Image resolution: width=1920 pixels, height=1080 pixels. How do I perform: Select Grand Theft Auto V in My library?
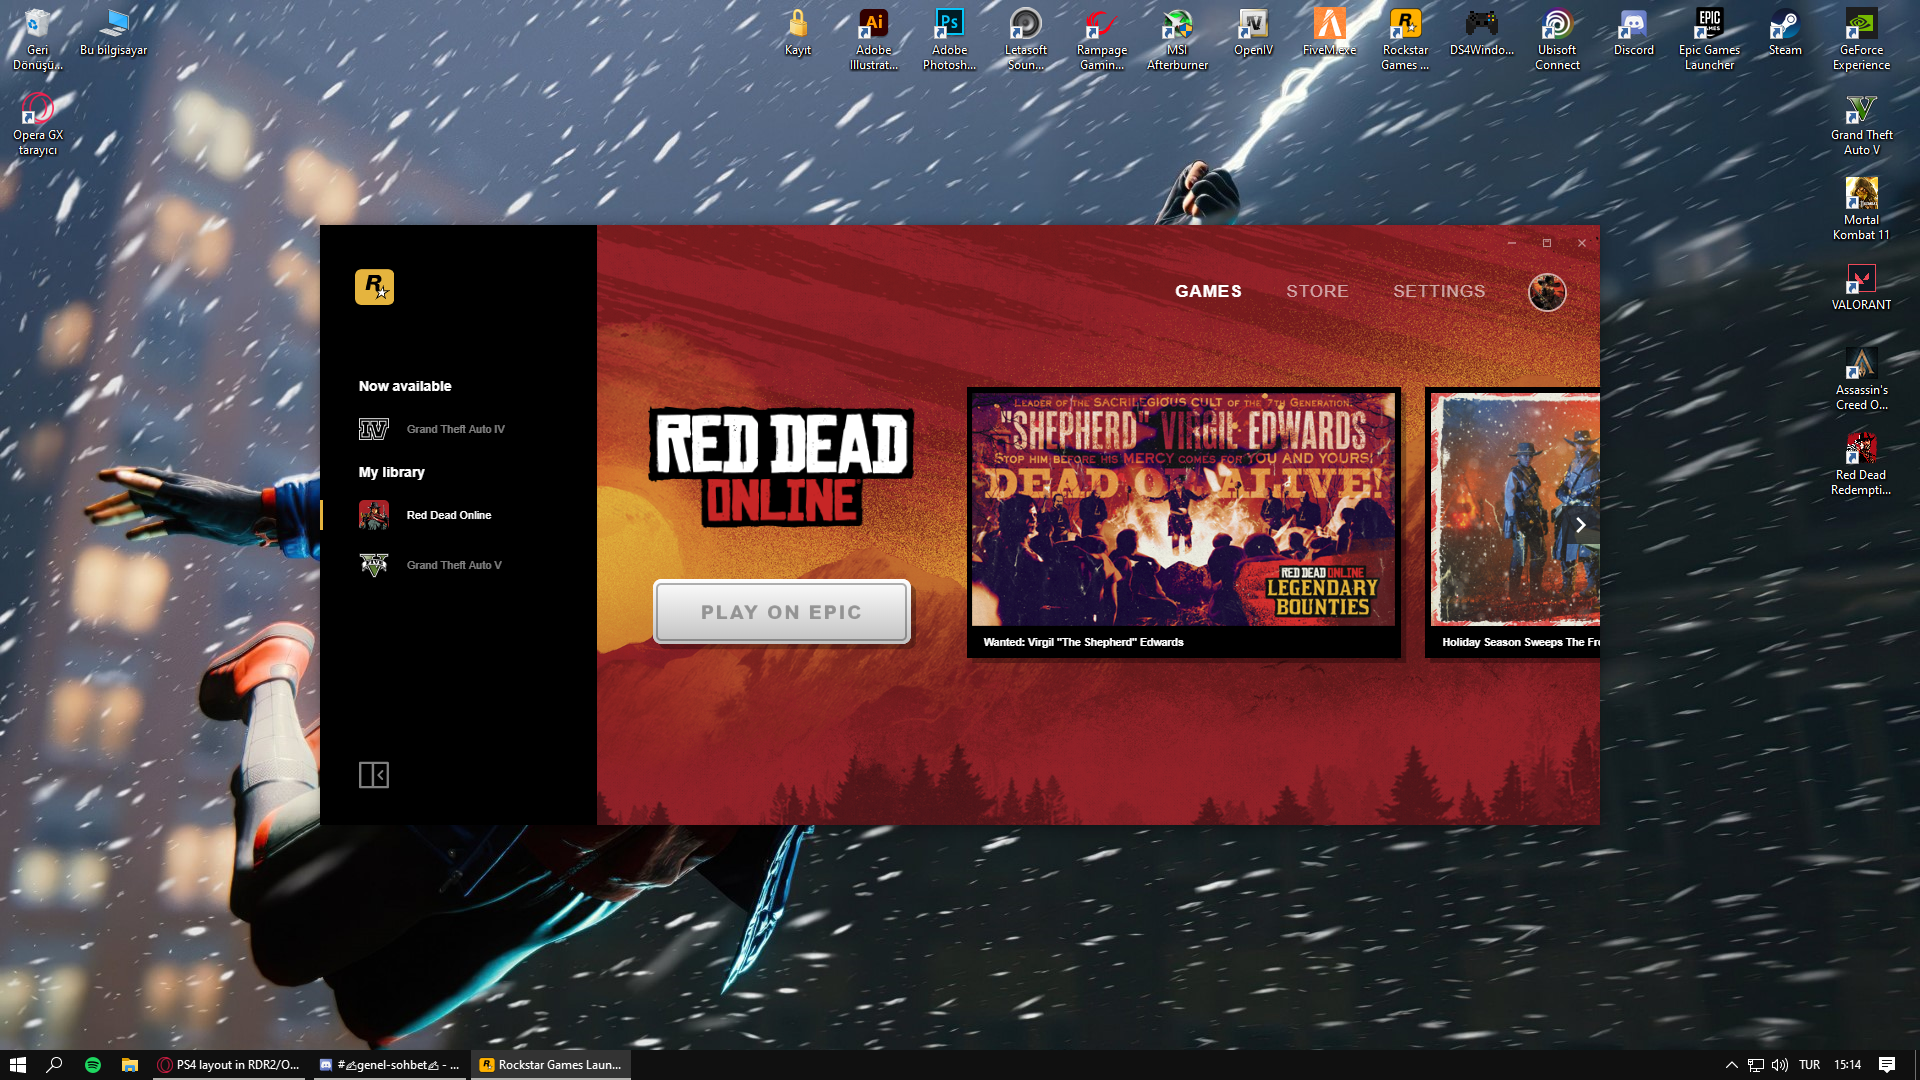pyautogui.click(x=430, y=565)
